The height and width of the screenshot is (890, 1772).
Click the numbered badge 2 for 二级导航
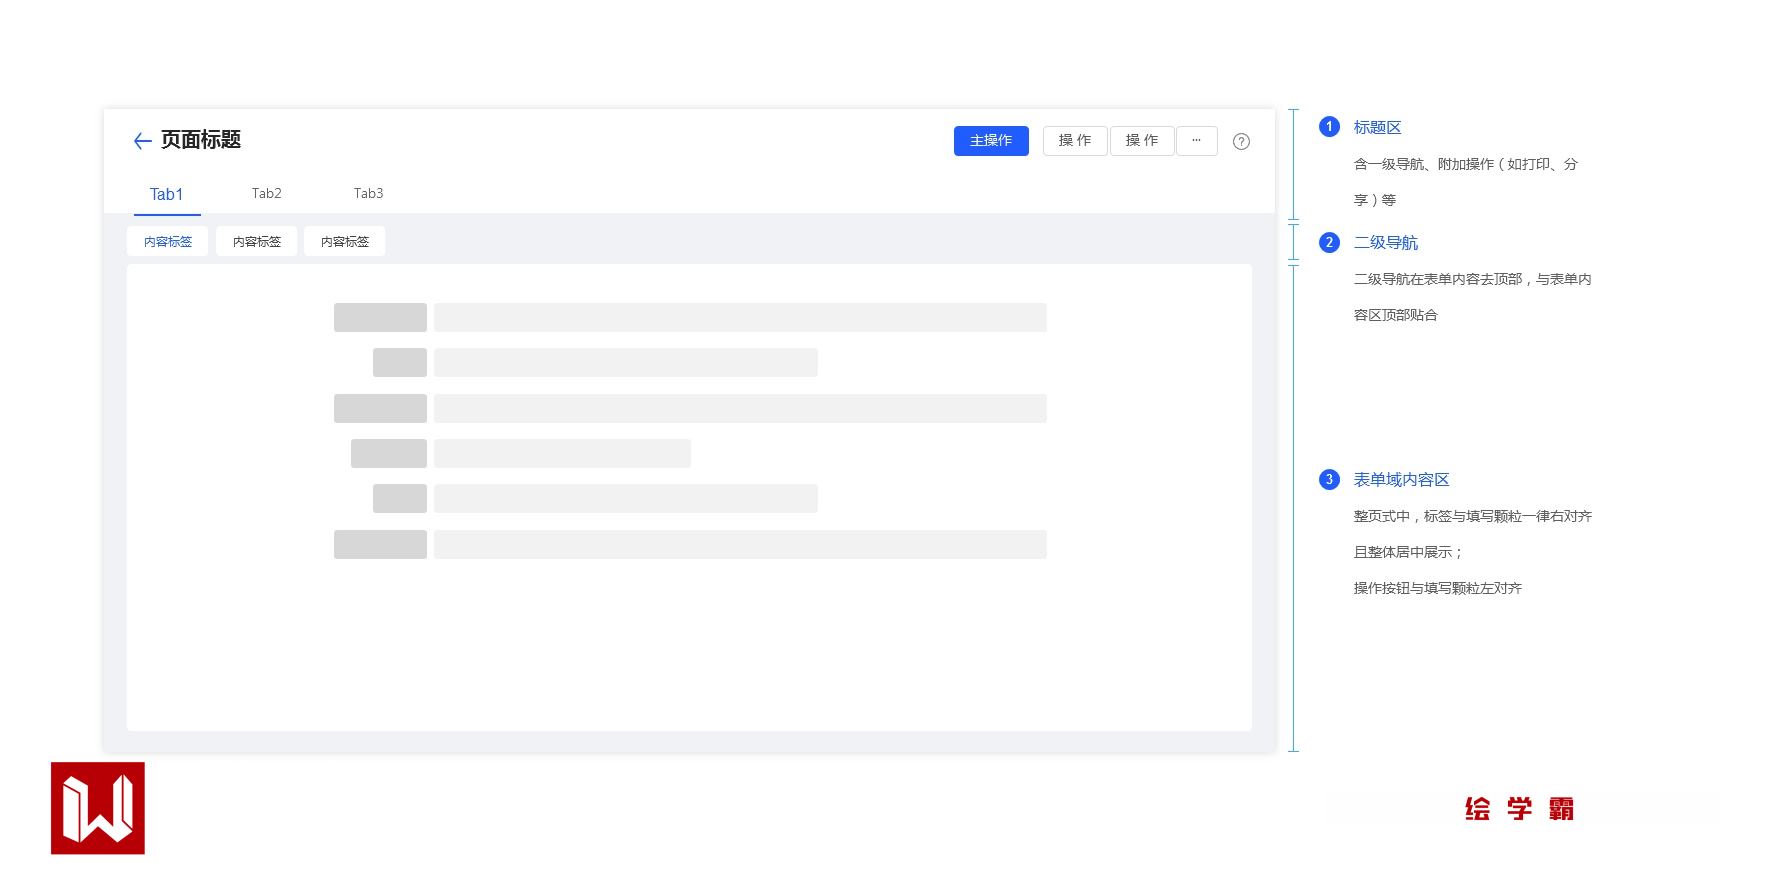[1329, 243]
